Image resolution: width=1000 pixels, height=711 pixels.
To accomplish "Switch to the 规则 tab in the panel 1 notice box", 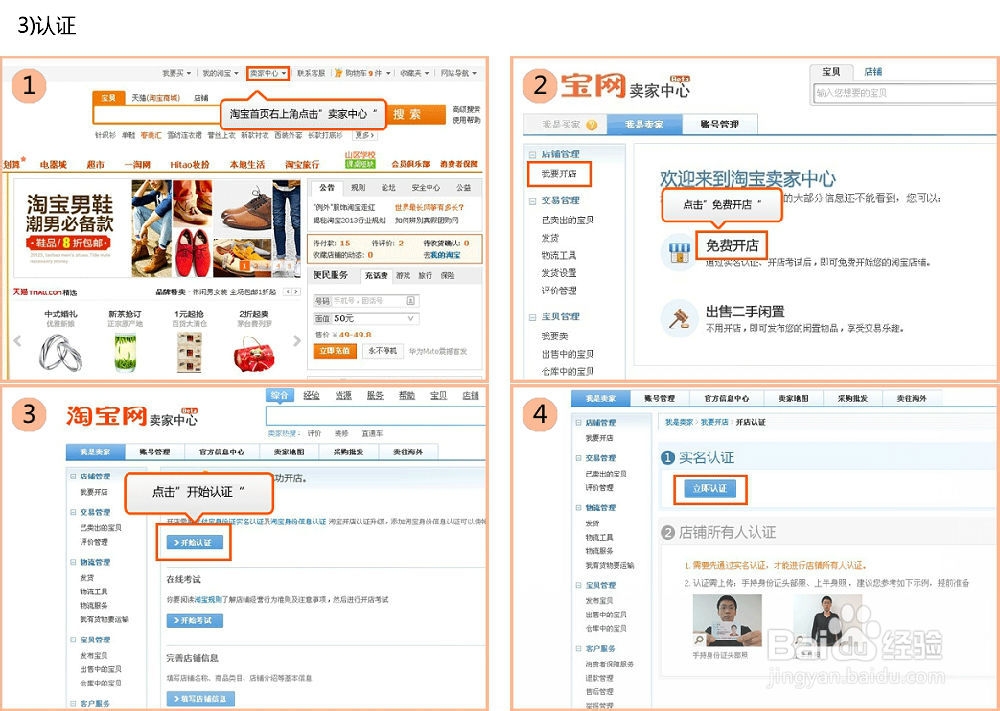I will coord(358,187).
